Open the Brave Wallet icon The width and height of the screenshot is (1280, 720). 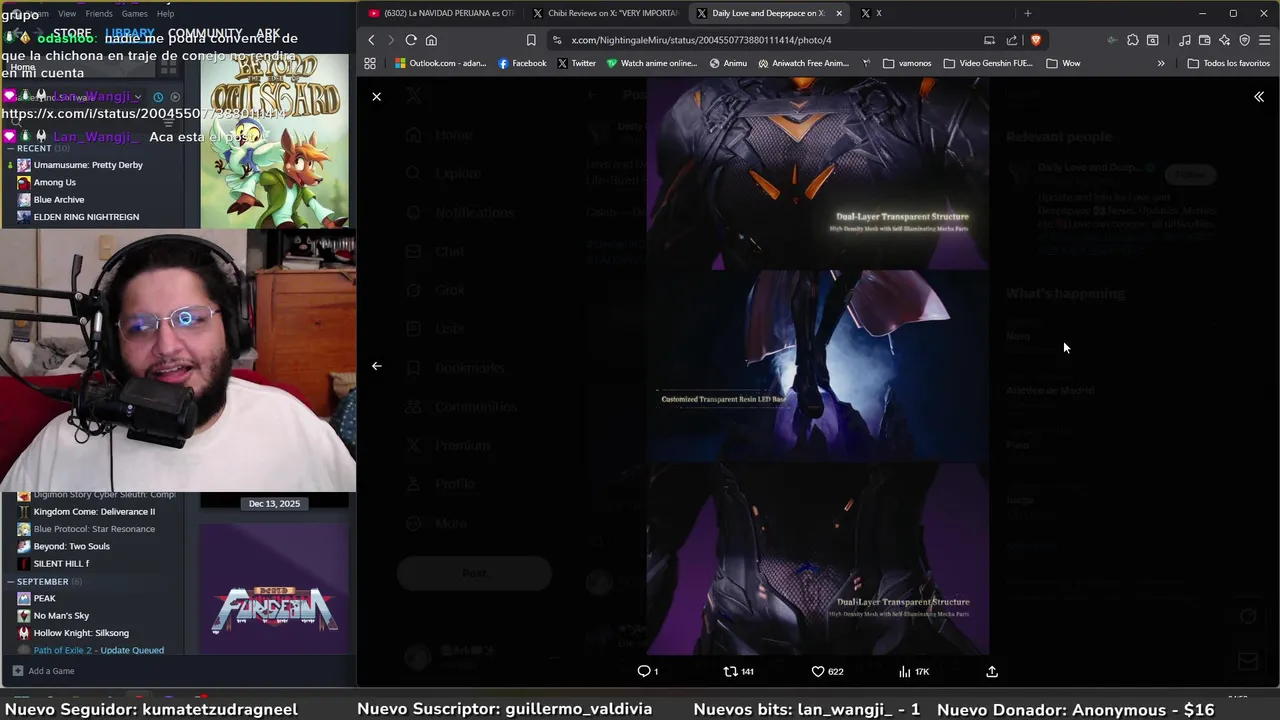pyautogui.click(x=1205, y=40)
